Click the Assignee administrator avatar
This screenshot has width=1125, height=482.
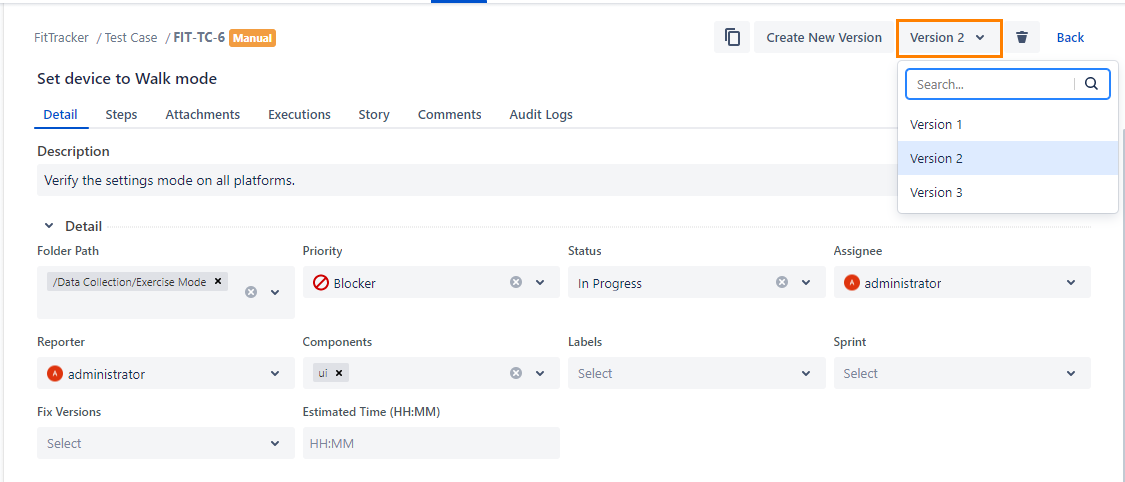point(852,283)
